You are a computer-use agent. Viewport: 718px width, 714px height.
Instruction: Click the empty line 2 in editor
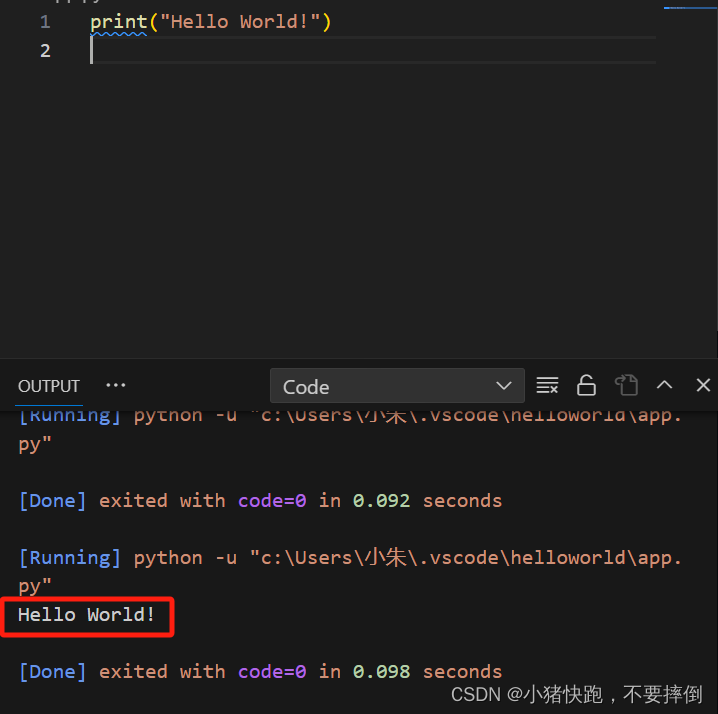coord(373,50)
